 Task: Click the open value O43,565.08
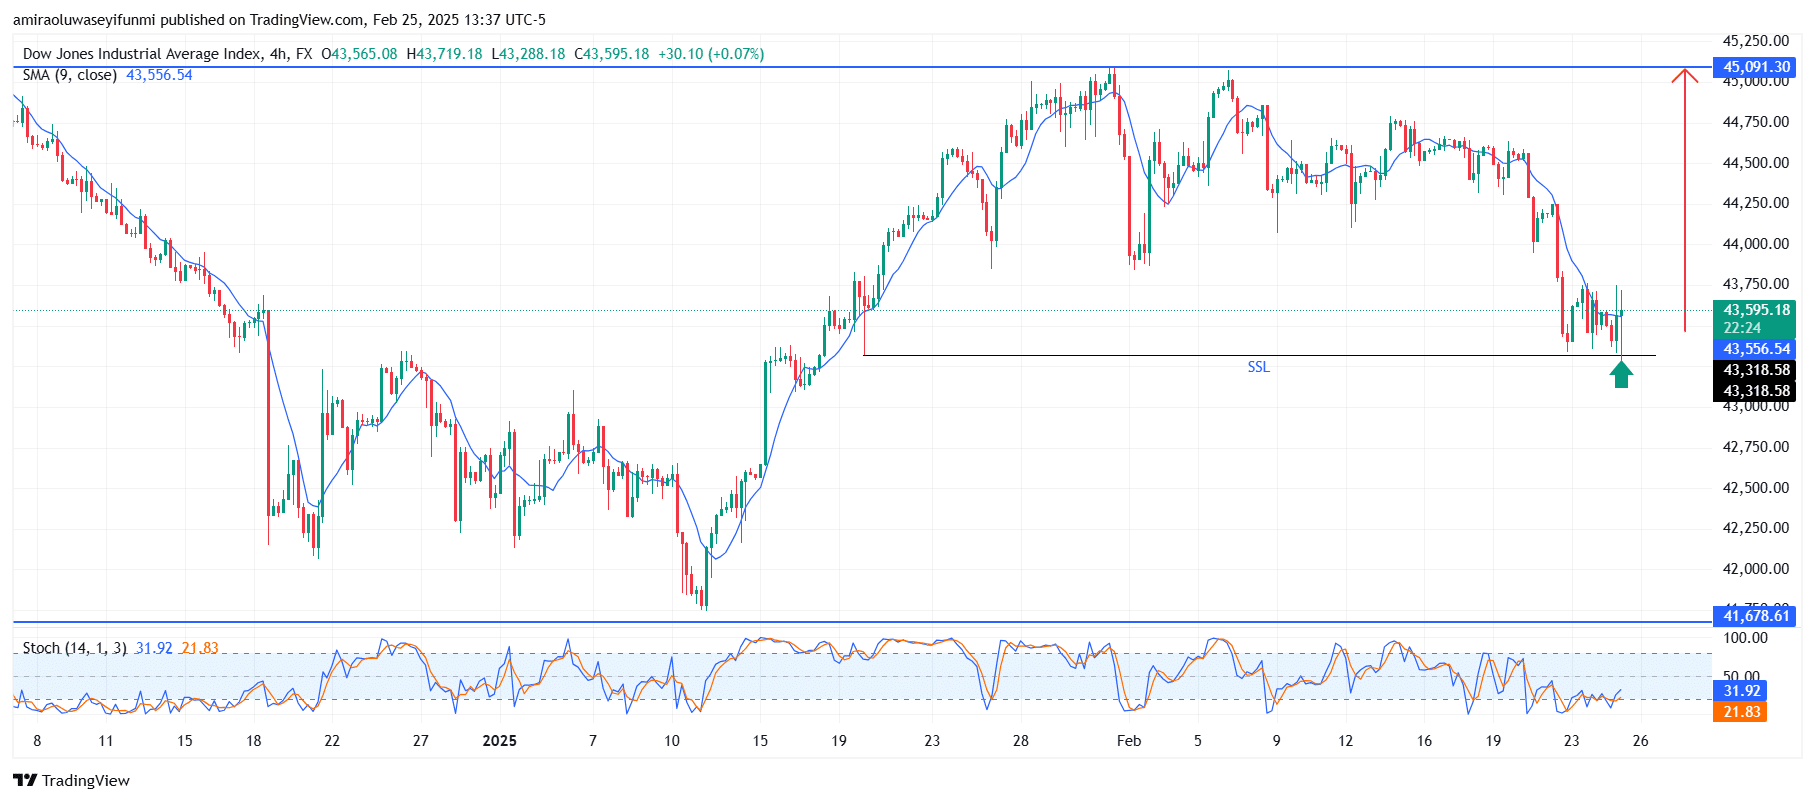359,54
